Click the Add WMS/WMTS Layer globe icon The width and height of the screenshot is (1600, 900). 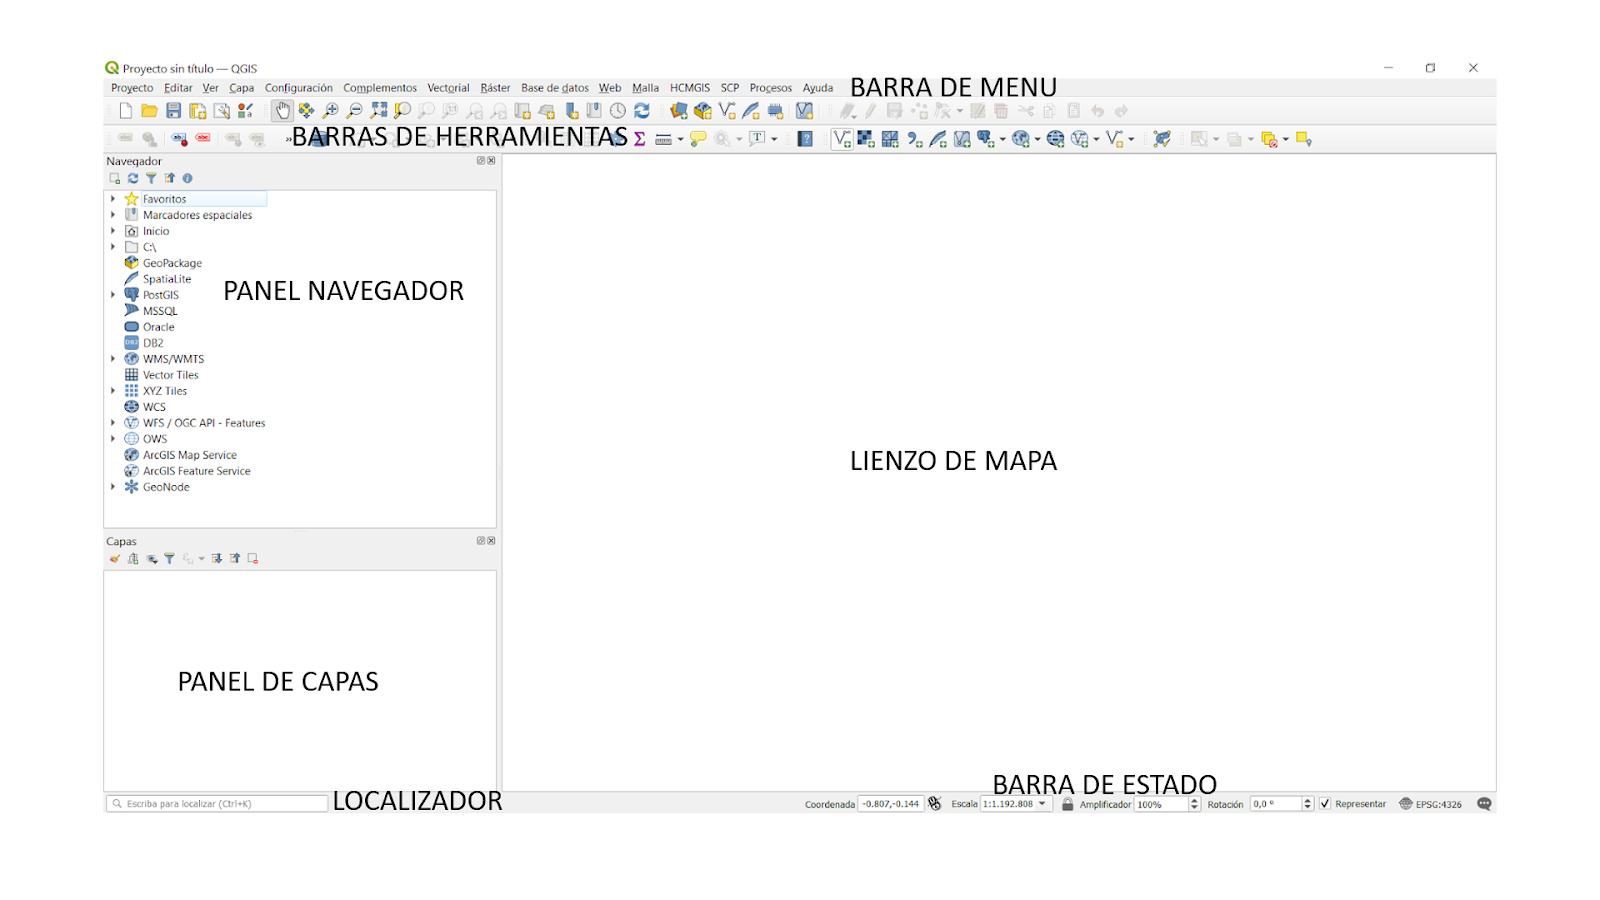[1020, 139]
